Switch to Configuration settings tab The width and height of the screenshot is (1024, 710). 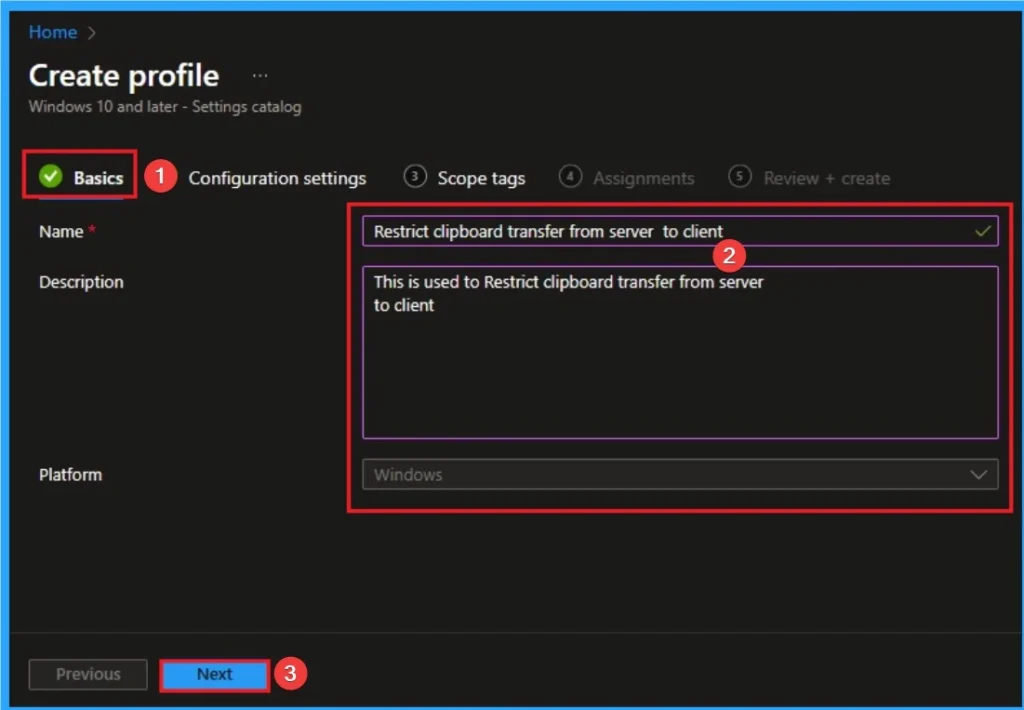coord(277,177)
